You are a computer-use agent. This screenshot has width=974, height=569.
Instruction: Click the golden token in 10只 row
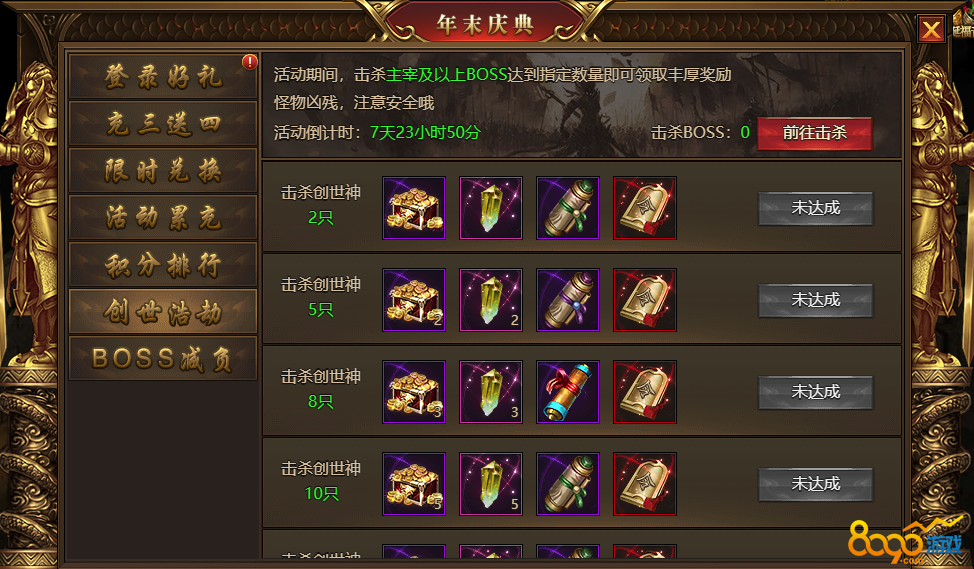pos(645,484)
